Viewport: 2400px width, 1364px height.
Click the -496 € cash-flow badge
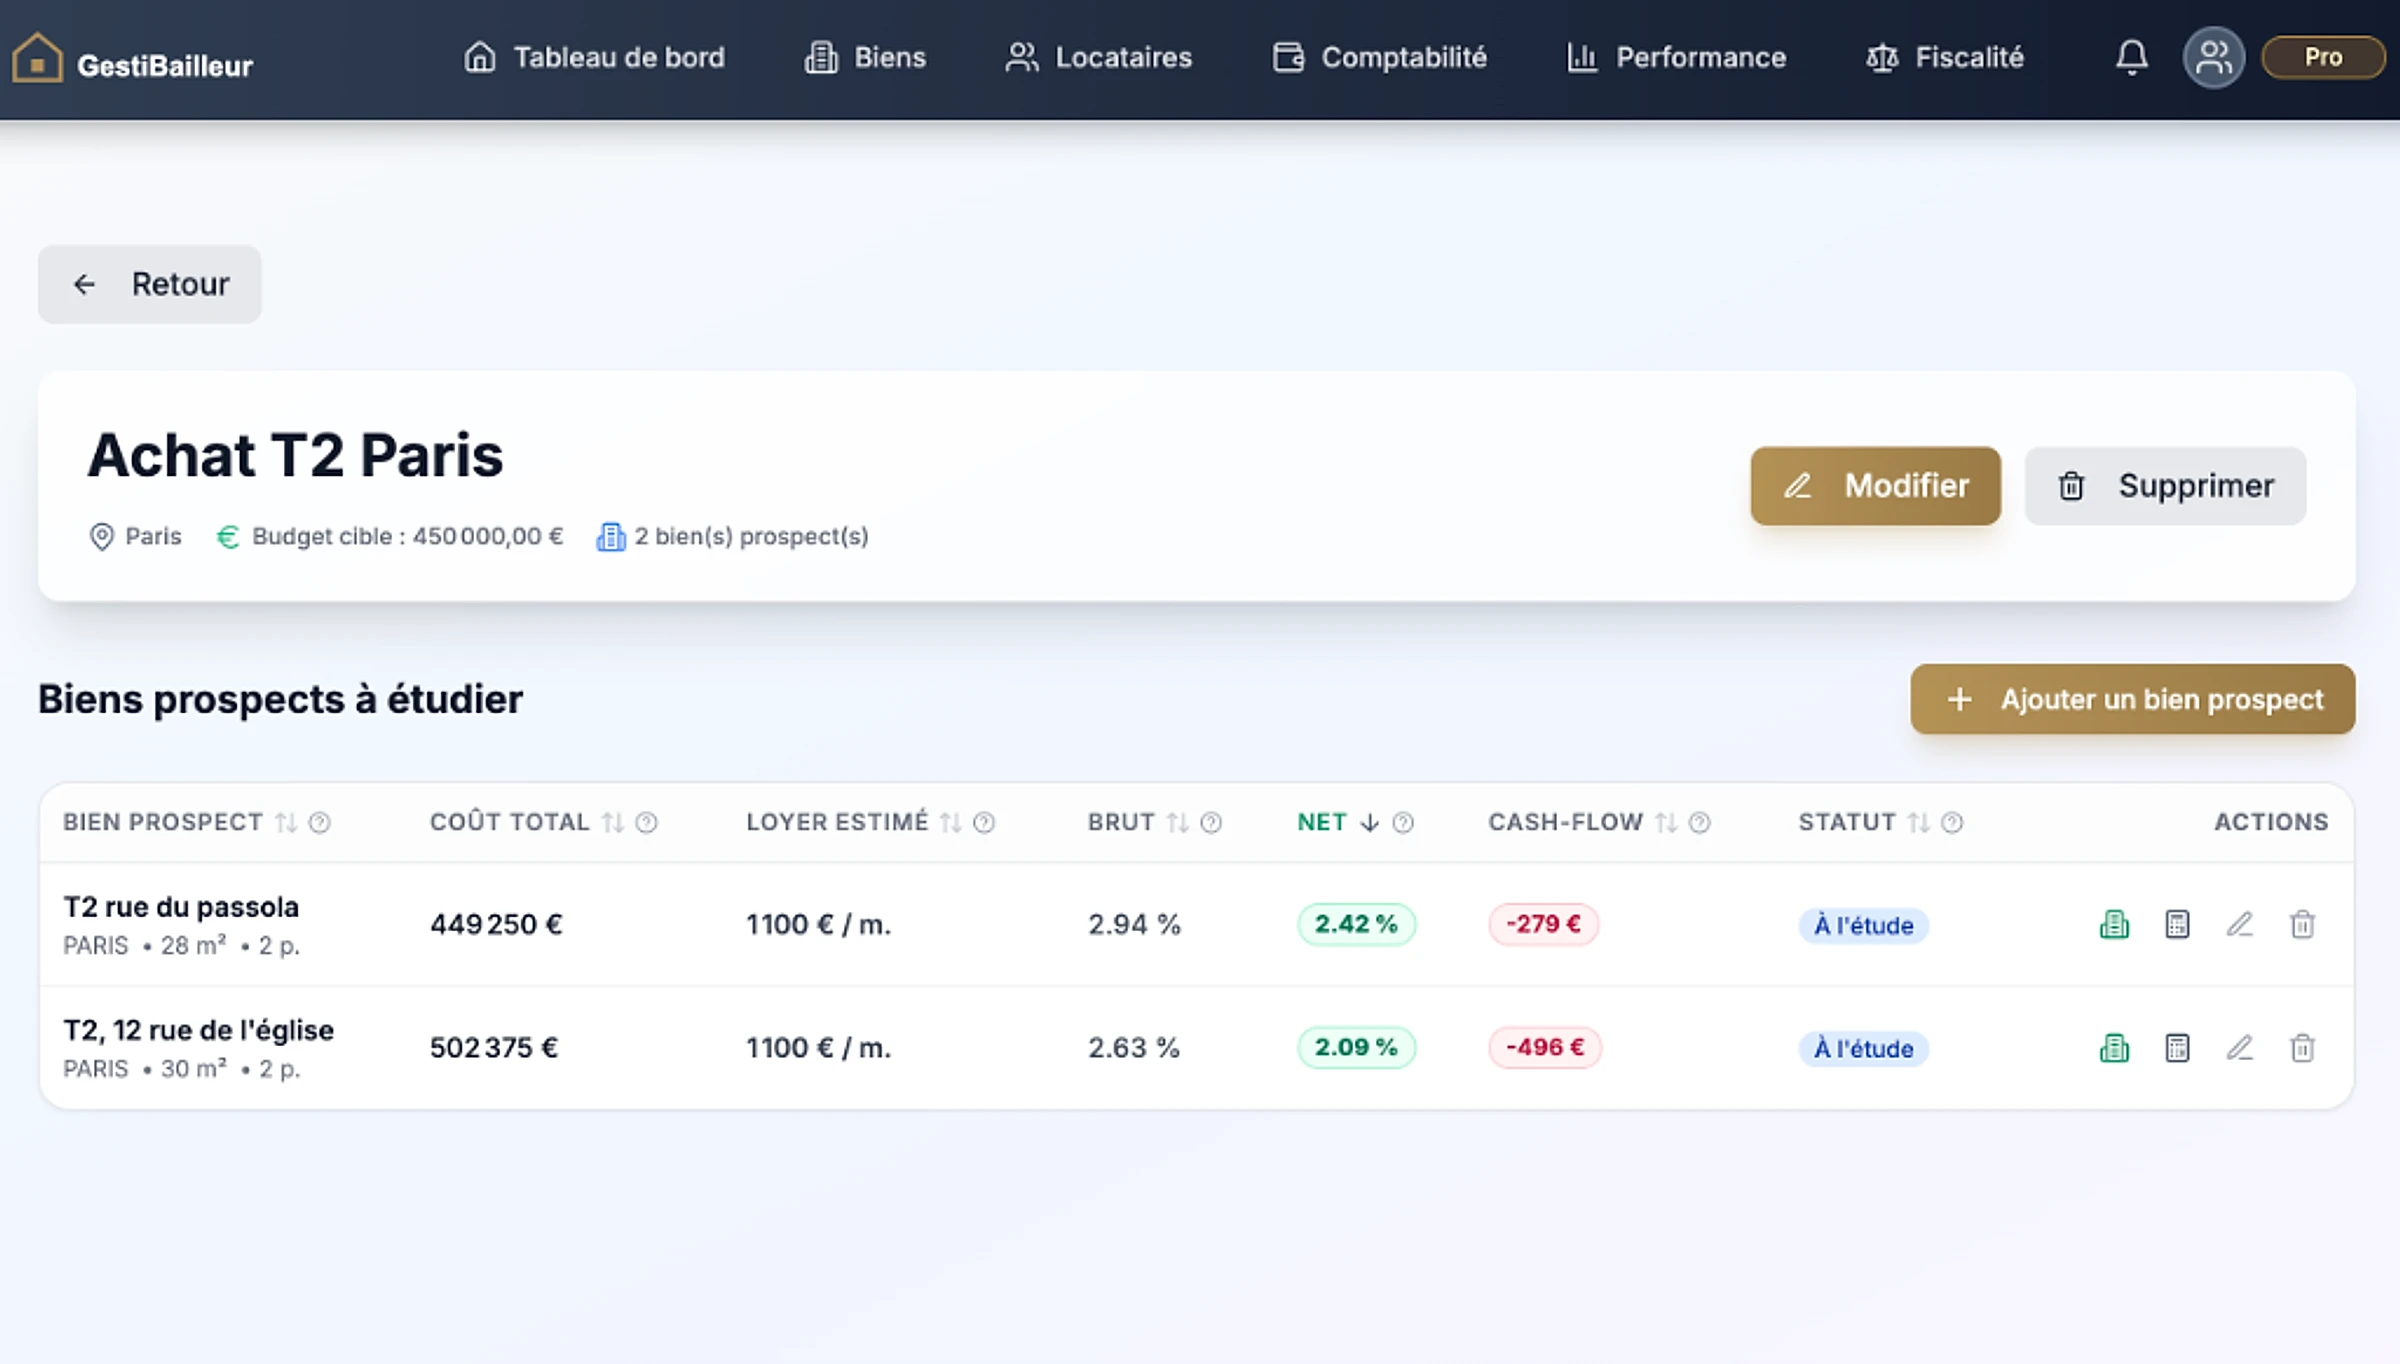coord(1545,1048)
